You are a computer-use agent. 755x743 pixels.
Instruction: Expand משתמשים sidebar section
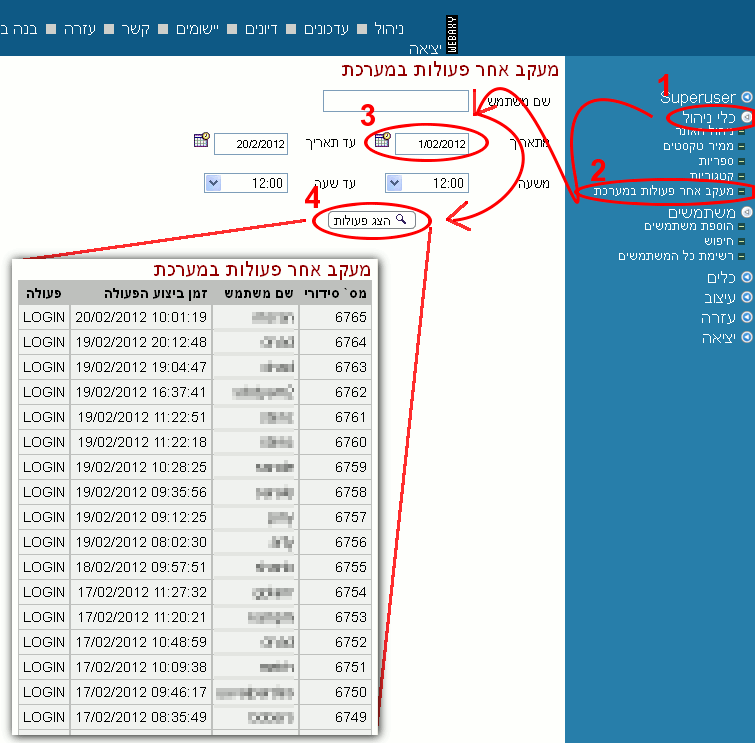[702, 212]
